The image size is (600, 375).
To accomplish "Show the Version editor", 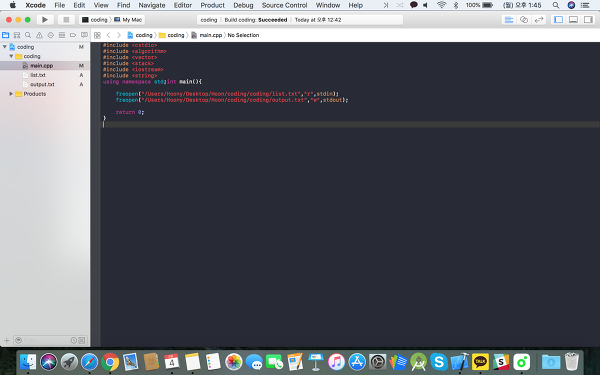I will point(539,20).
